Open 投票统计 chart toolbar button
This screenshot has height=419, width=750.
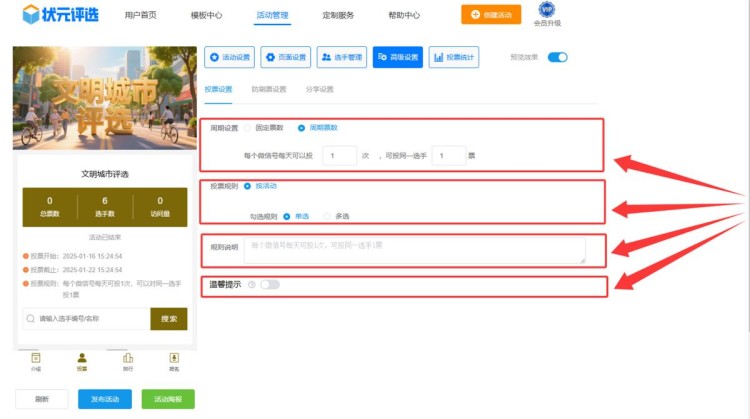coord(453,57)
